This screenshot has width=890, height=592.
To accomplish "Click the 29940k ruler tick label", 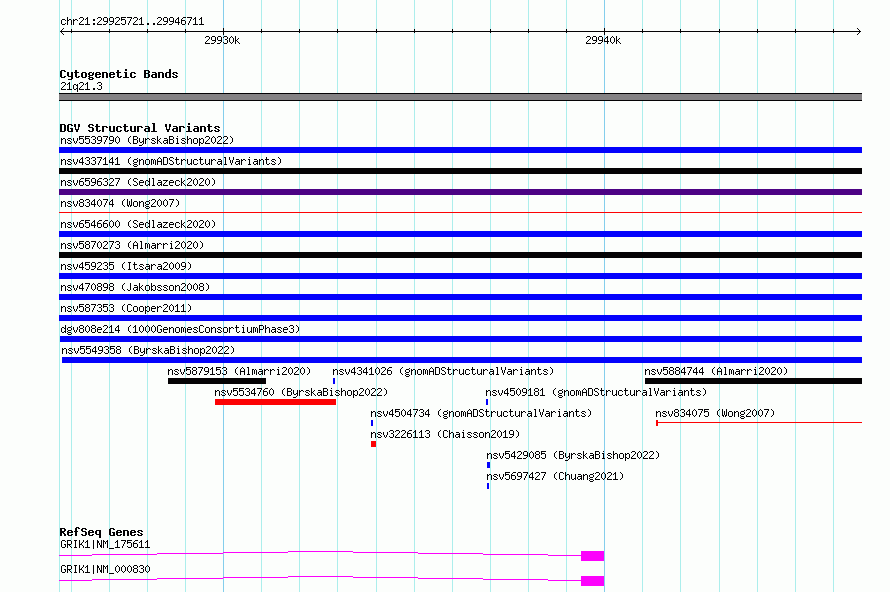I will tap(603, 40).
